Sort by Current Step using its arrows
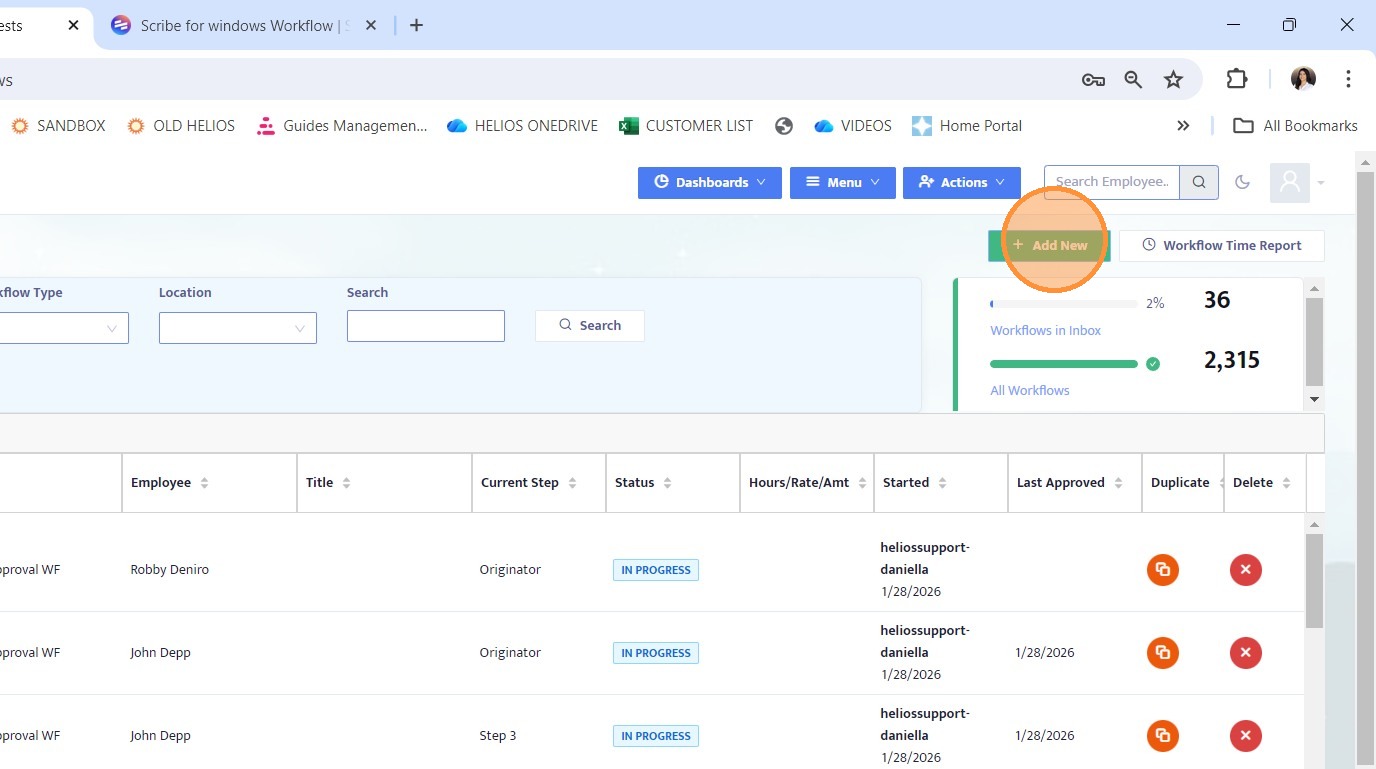 click(x=572, y=483)
